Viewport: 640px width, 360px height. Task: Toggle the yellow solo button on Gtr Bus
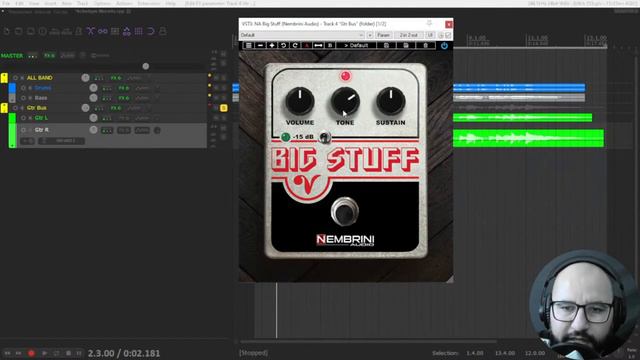pyautogui.click(x=224, y=108)
